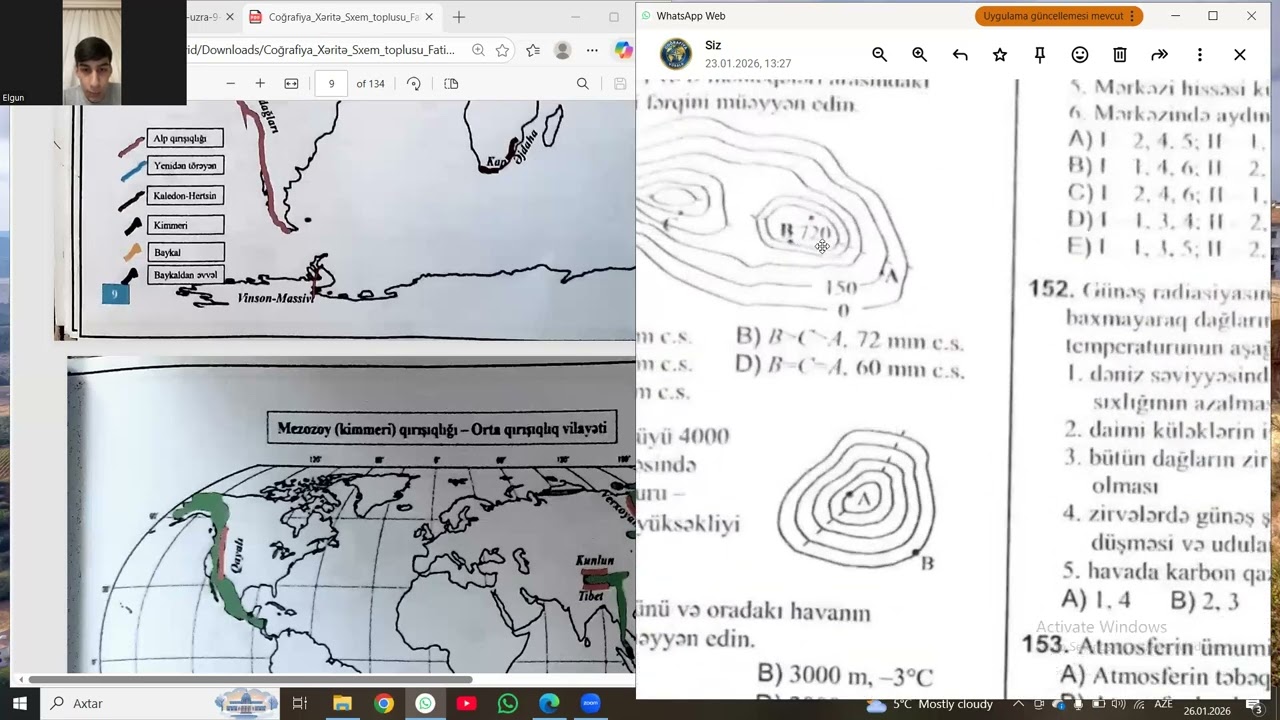Zoom out the WhatsApp image viewer

(879, 55)
